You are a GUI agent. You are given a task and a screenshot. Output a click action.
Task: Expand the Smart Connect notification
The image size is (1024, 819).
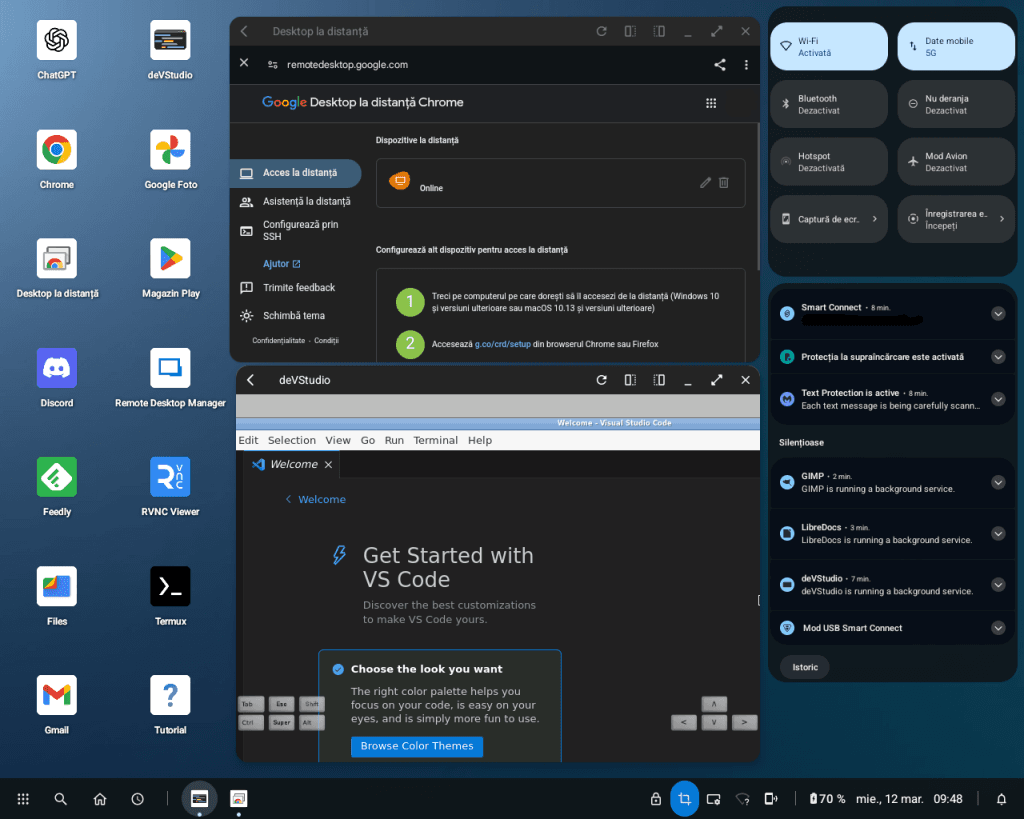998,313
